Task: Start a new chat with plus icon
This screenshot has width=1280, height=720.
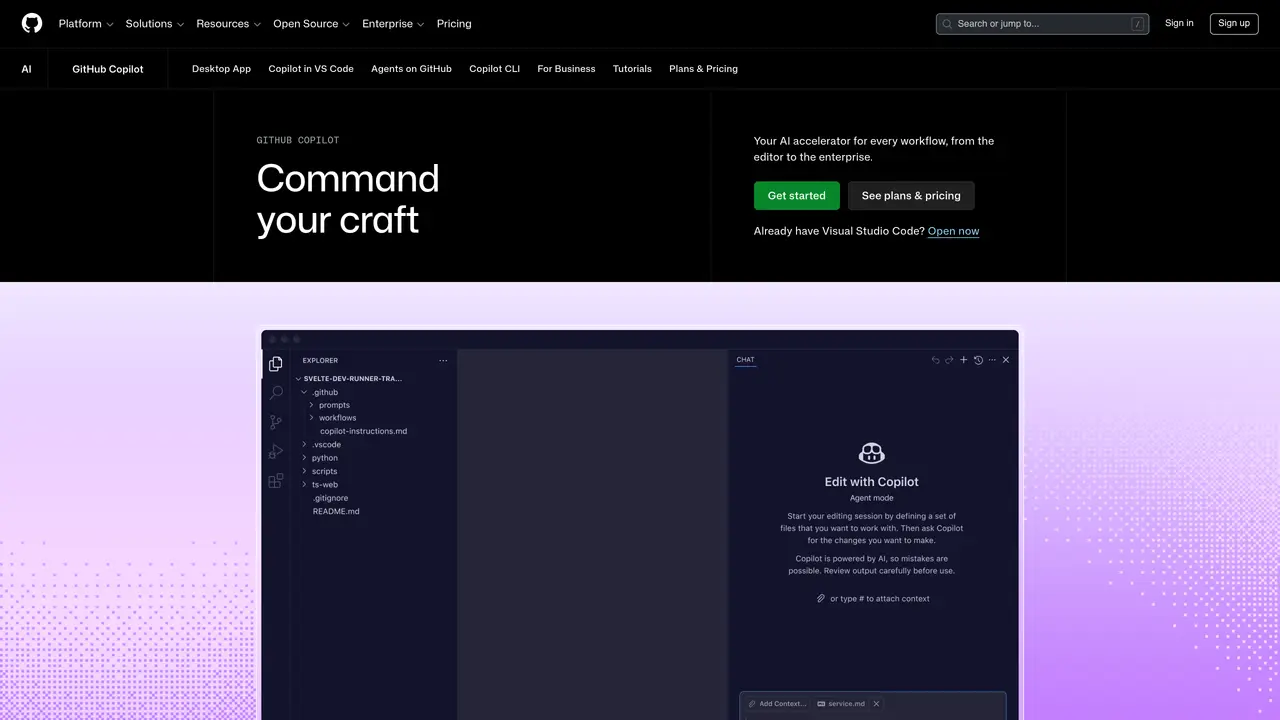Action: (x=964, y=360)
